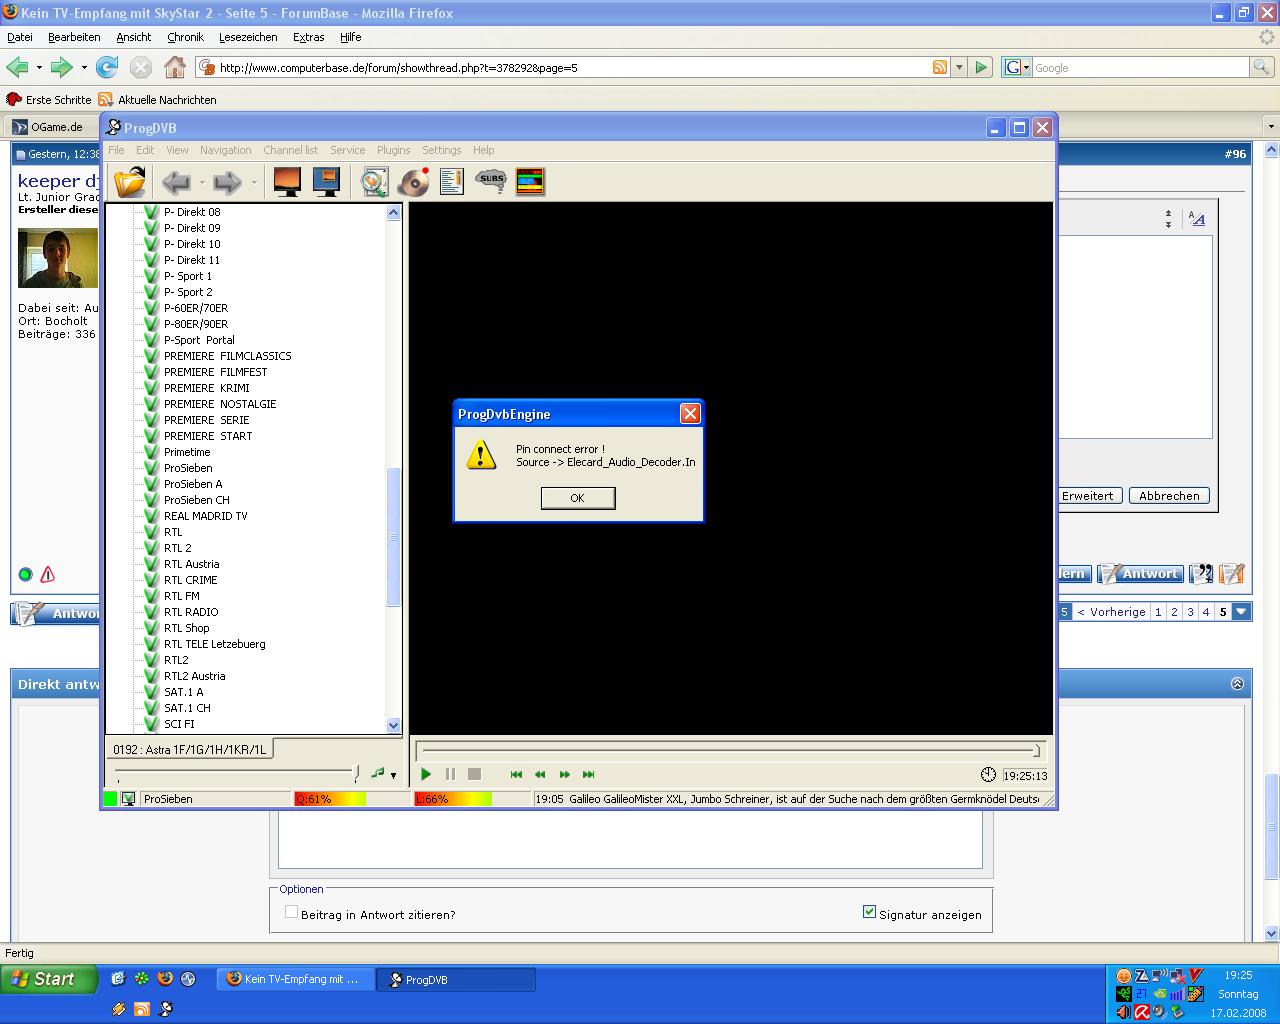Open channel search magnifier icon

click(374, 181)
